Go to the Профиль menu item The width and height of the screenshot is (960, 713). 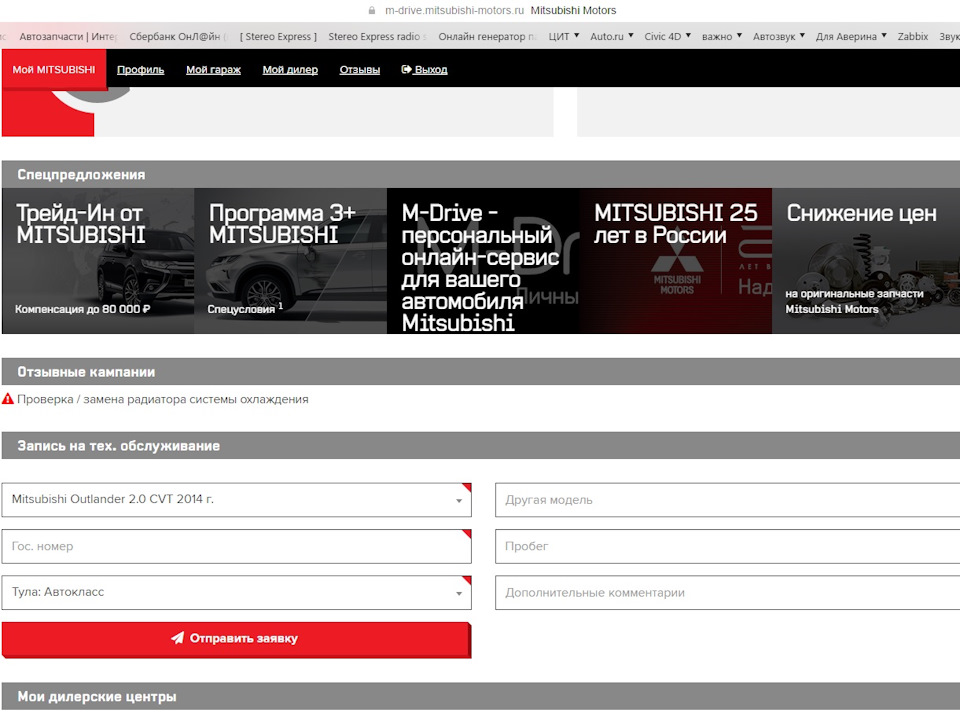click(x=140, y=69)
